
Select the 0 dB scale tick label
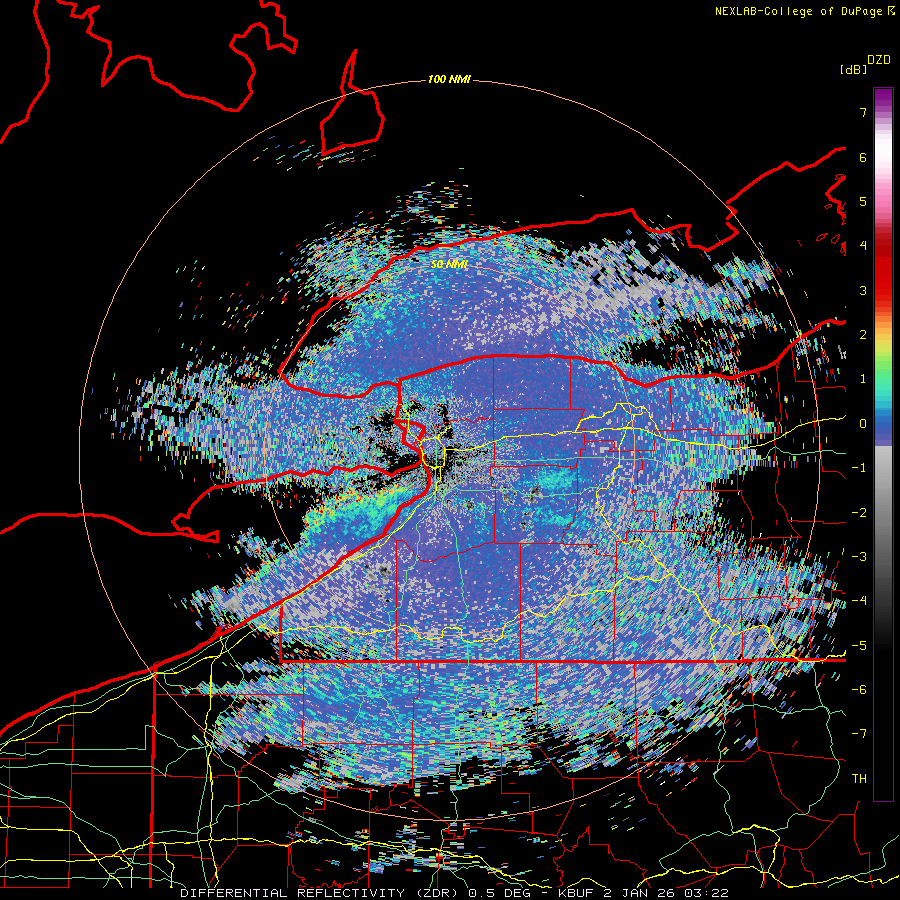pos(863,424)
